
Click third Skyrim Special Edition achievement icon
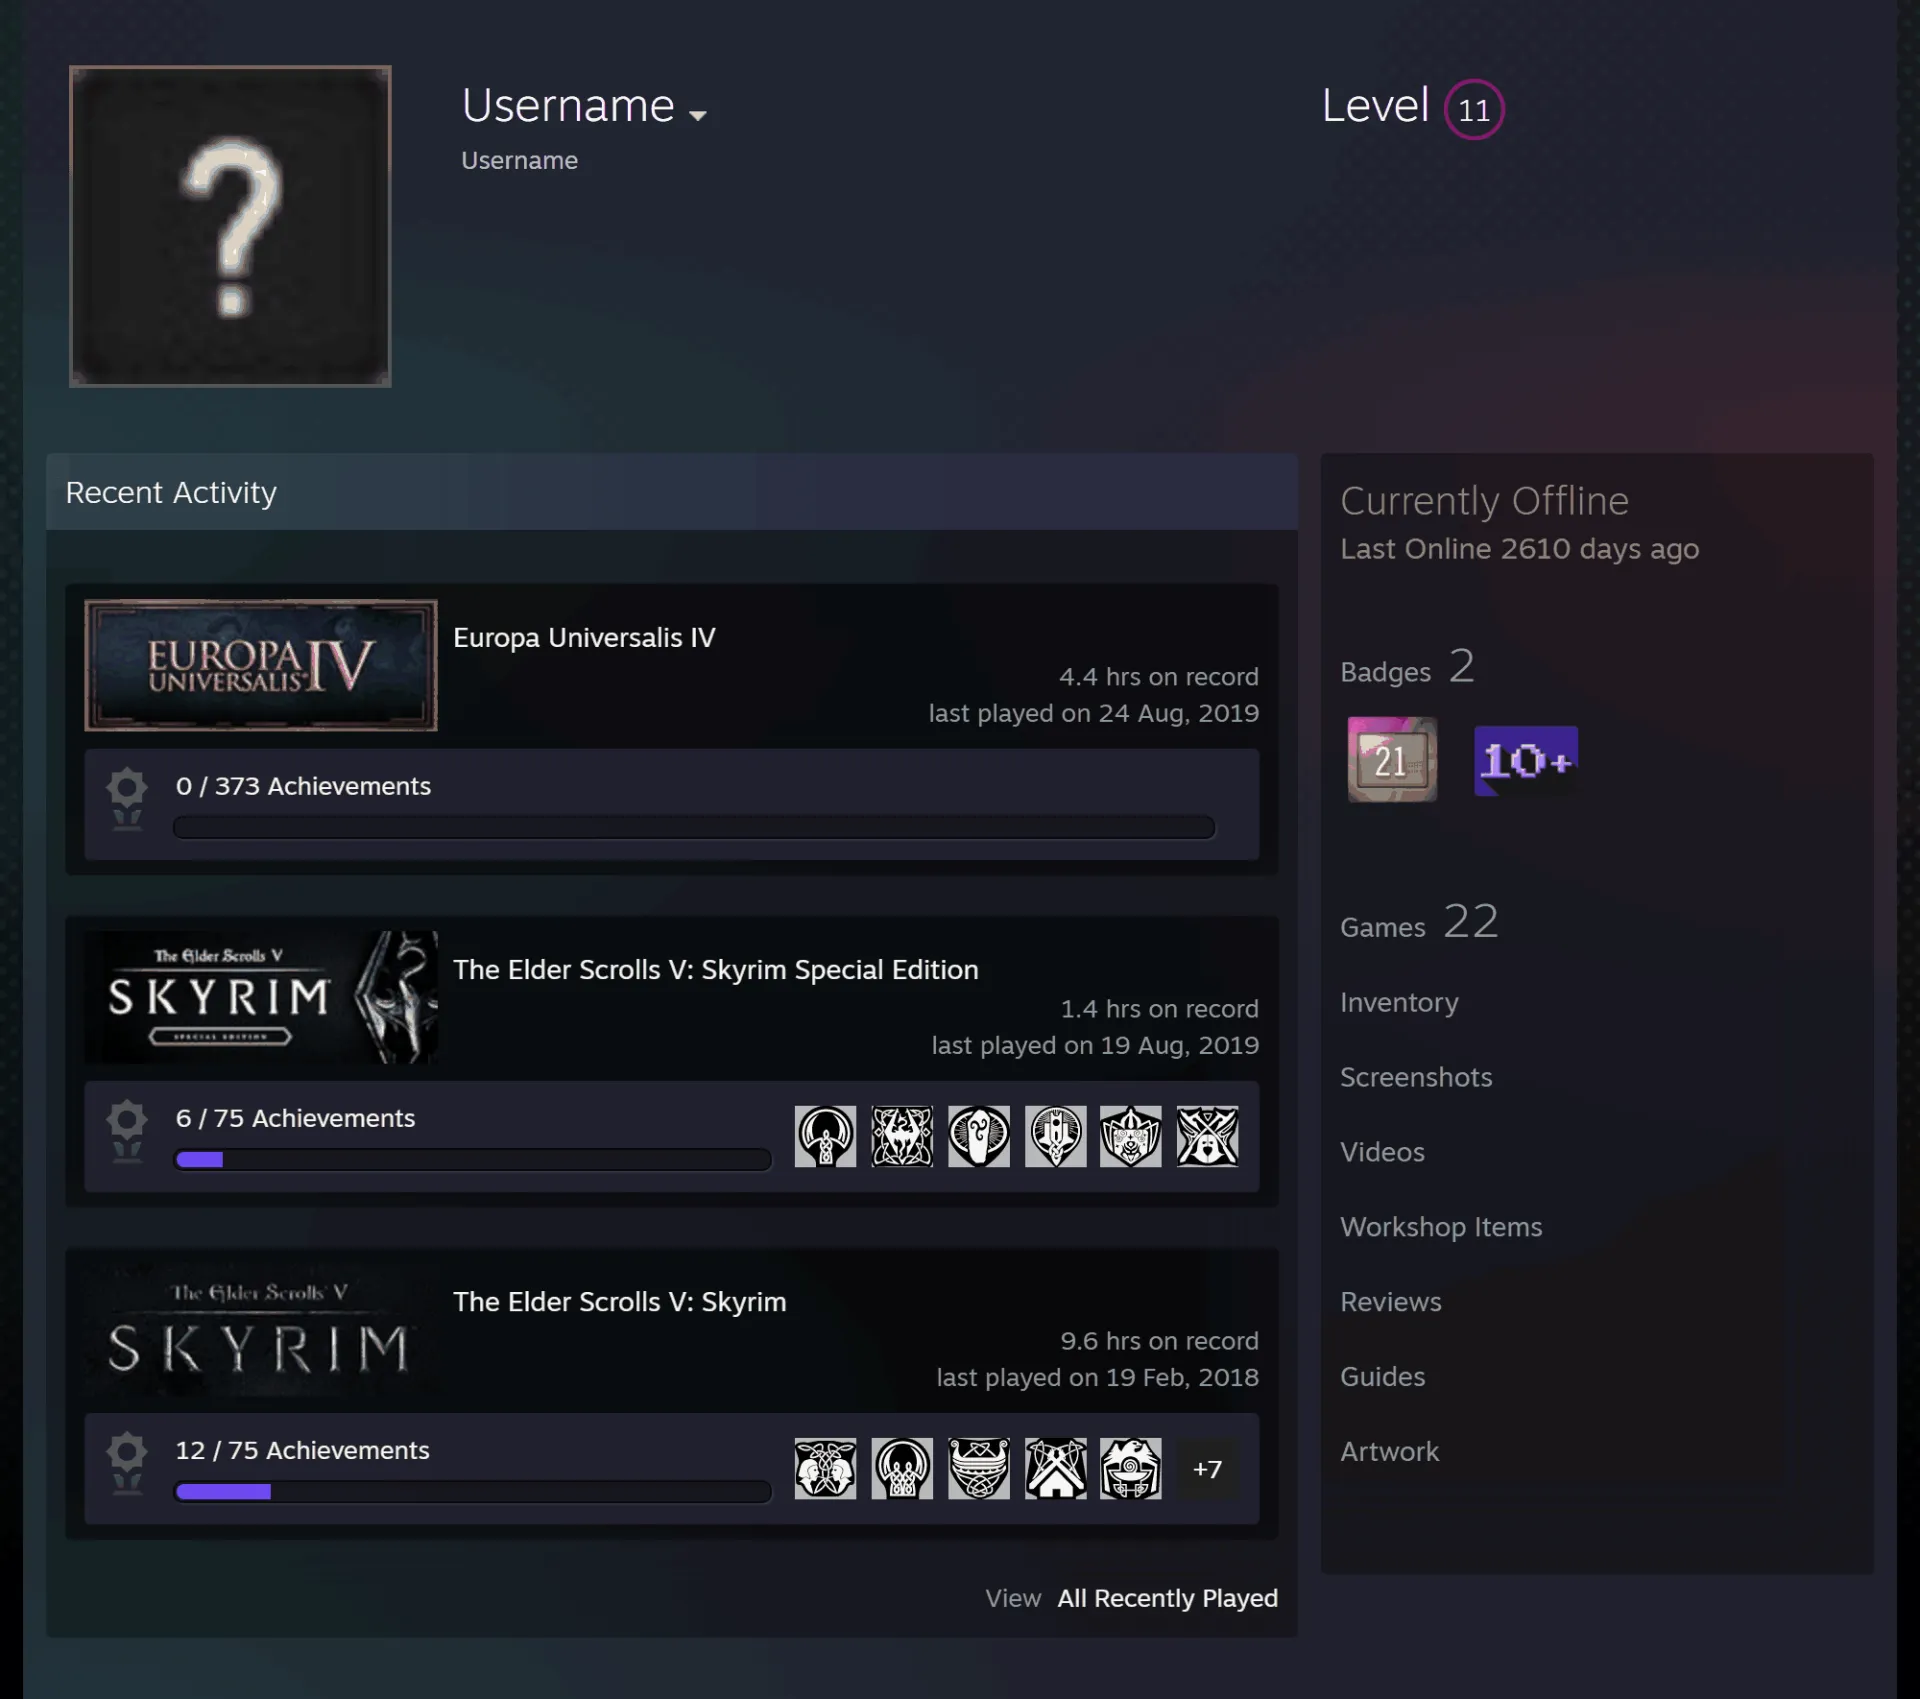tap(979, 1136)
